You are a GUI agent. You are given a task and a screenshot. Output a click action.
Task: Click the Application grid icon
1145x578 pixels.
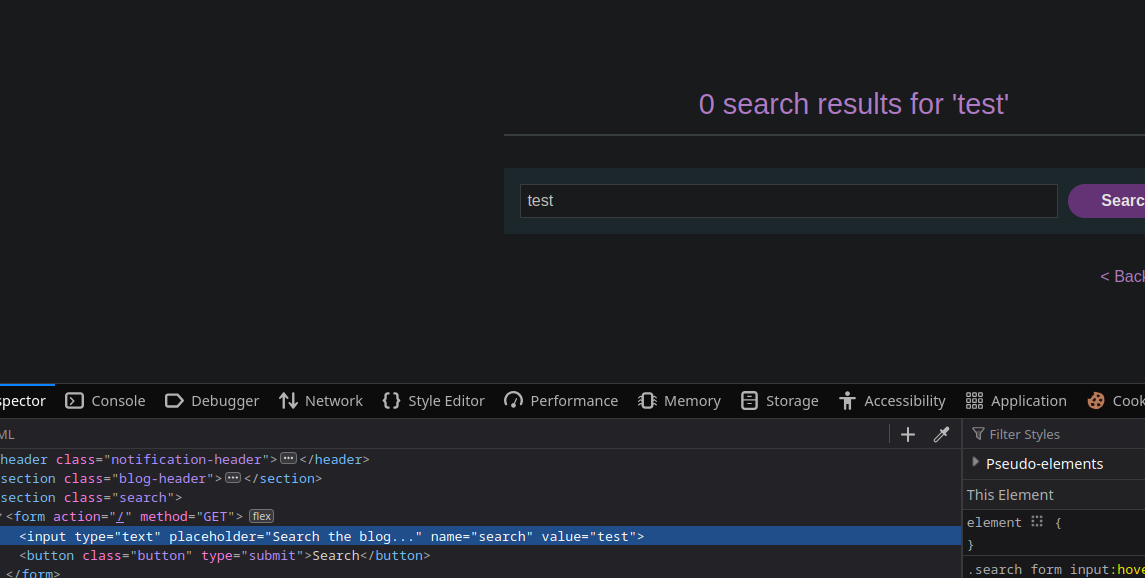point(974,401)
